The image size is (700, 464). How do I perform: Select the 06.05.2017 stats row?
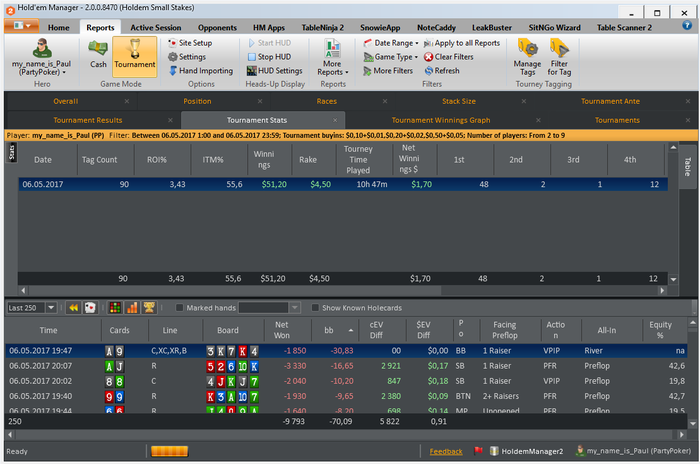click(x=343, y=184)
